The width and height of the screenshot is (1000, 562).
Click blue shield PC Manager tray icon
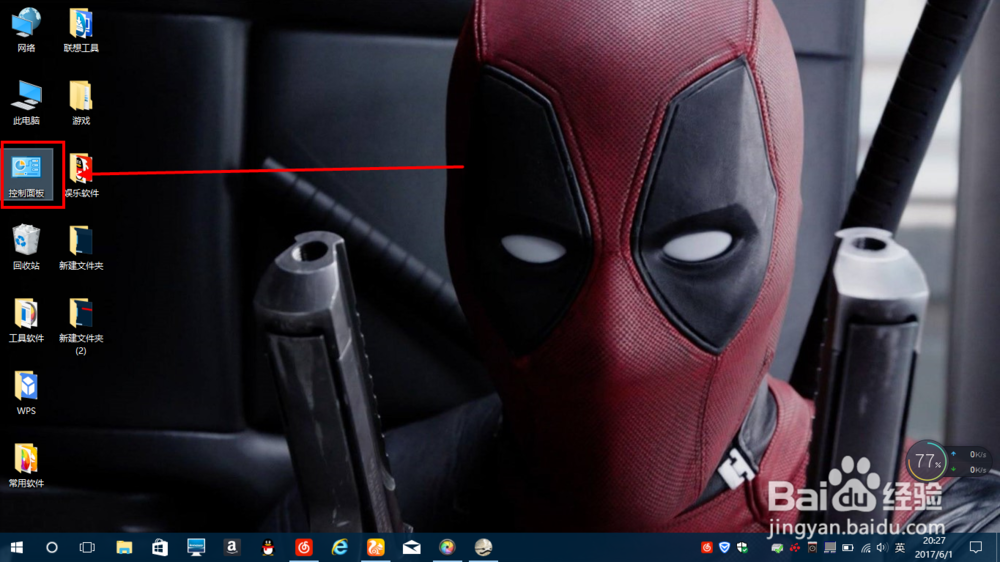coord(724,547)
